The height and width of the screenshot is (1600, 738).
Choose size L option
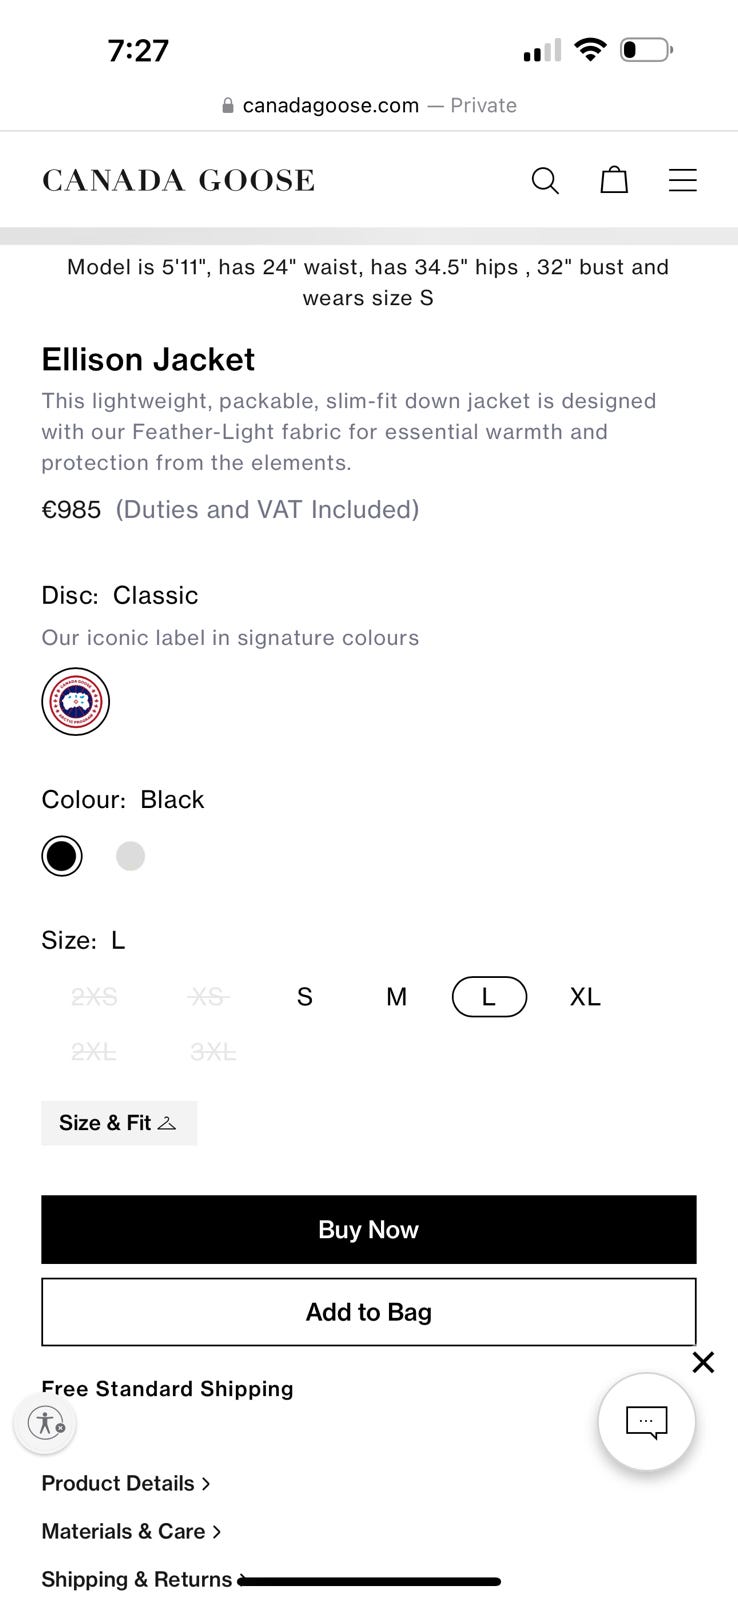[489, 997]
